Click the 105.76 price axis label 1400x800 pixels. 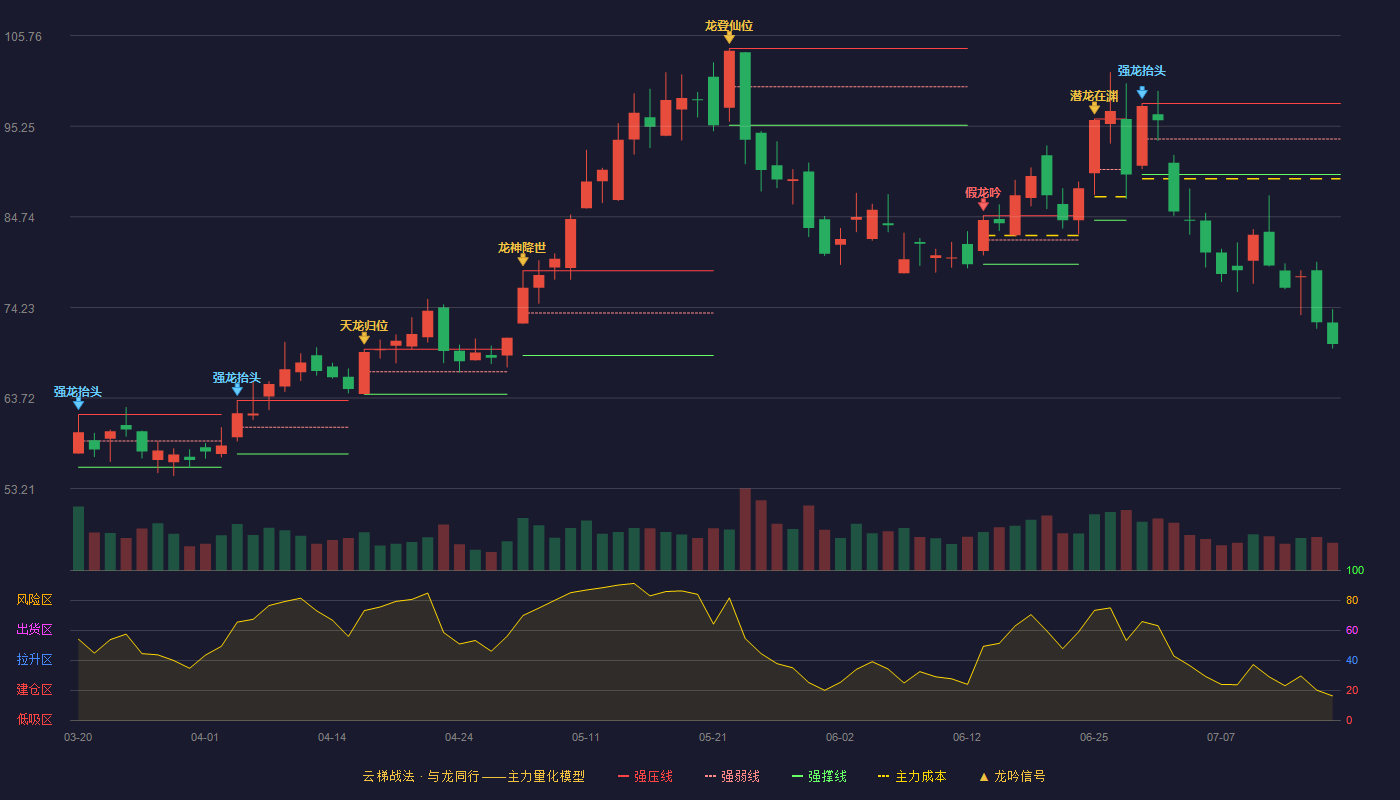(23, 37)
